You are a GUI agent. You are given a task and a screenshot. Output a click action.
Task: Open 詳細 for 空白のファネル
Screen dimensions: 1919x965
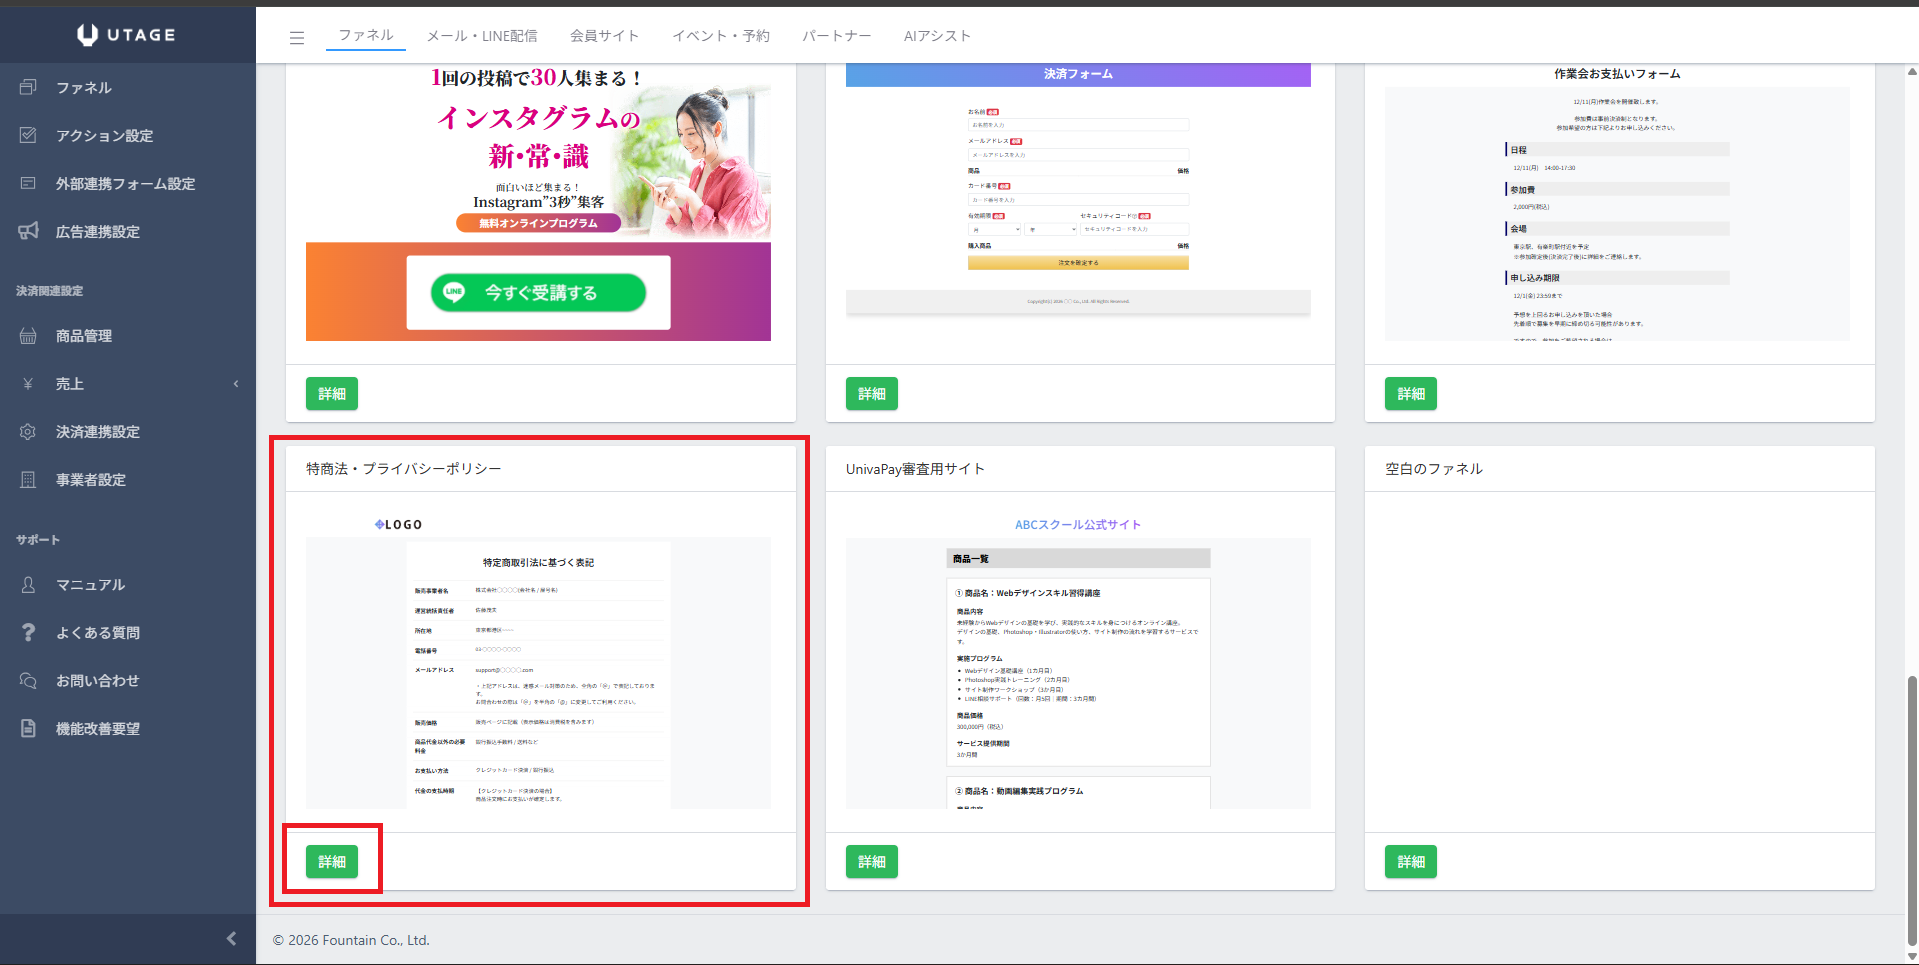point(1410,861)
